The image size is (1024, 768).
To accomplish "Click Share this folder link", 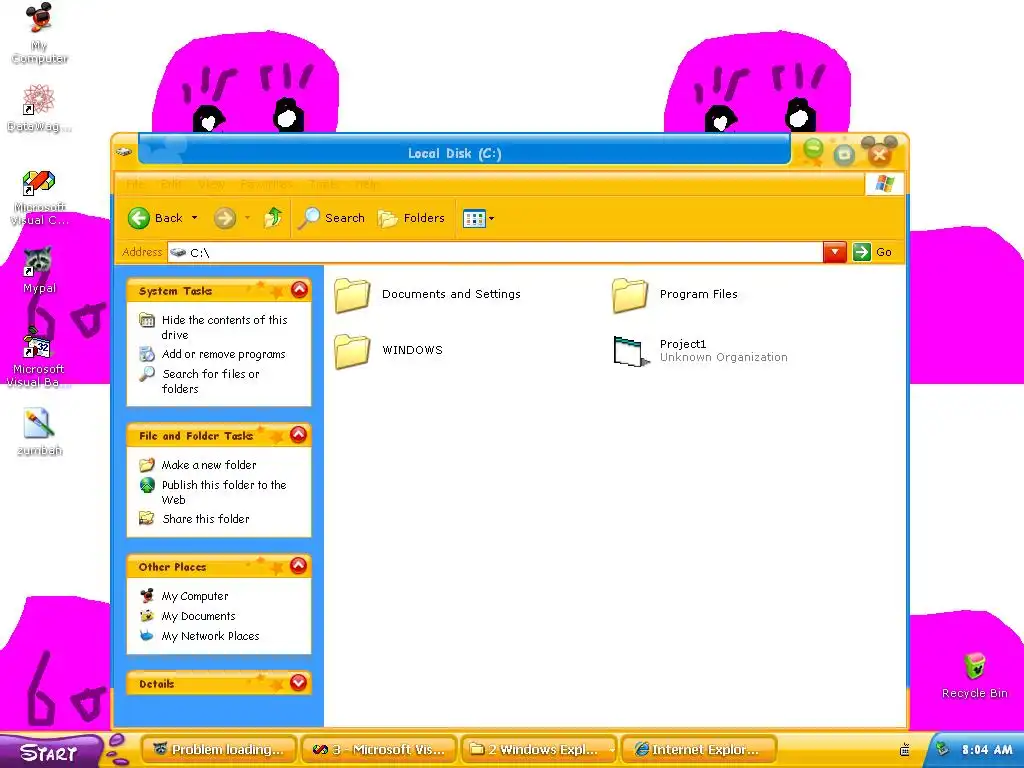I will [205, 519].
